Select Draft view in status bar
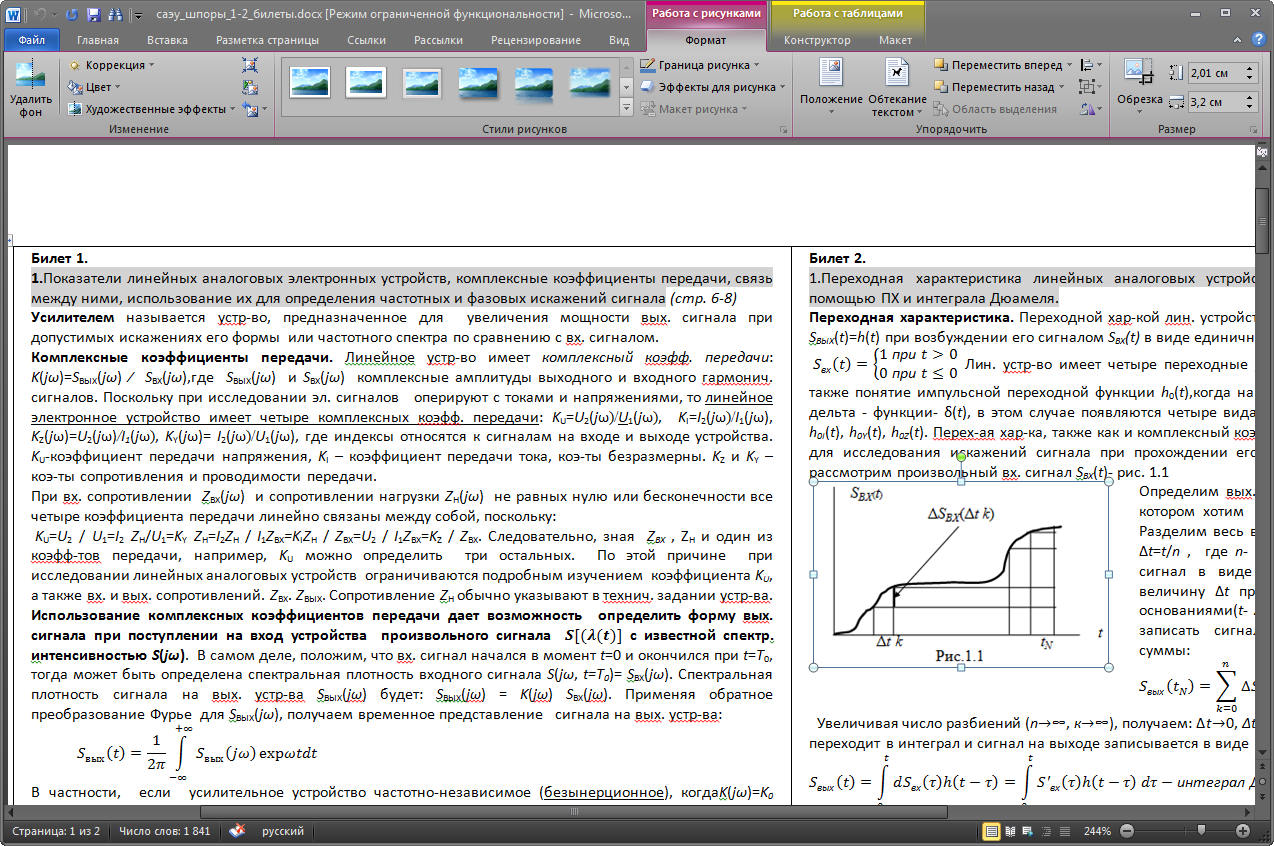 [x=1065, y=831]
